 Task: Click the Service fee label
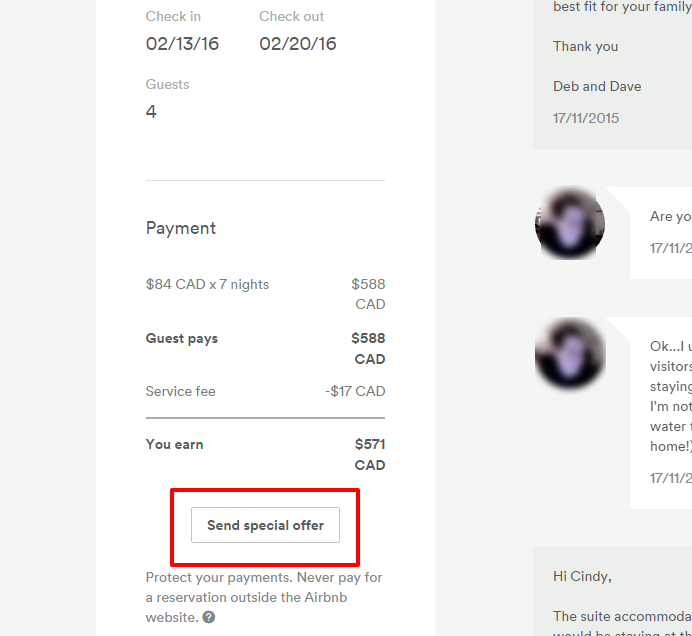[180, 391]
